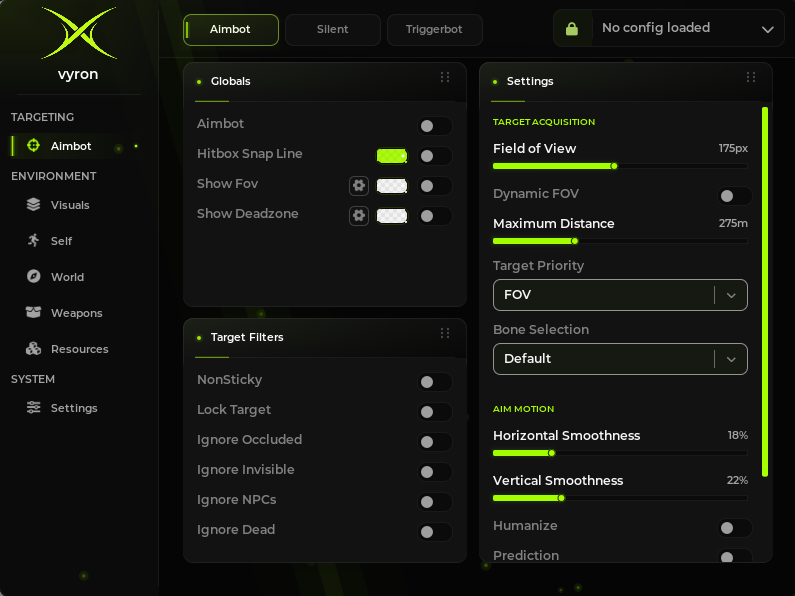Toggle Ignore Invisible
The image size is (795, 596).
[x=435, y=472]
